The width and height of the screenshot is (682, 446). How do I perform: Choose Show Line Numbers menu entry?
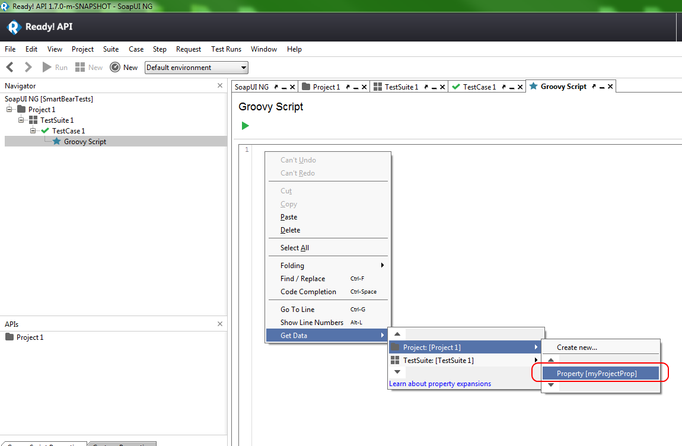pyautogui.click(x=328, y=322)
